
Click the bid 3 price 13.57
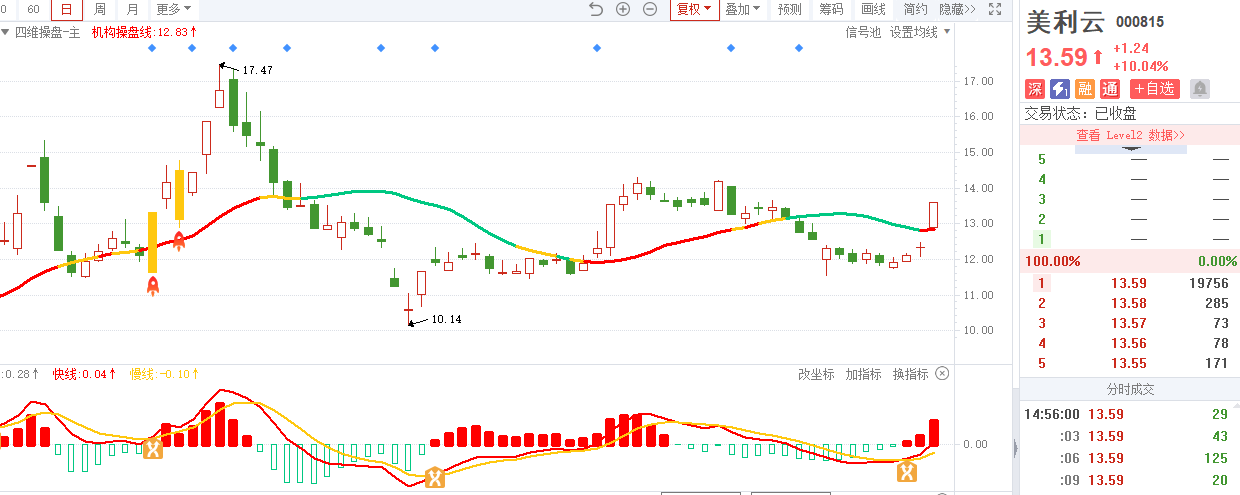(x=1129, y=323)
